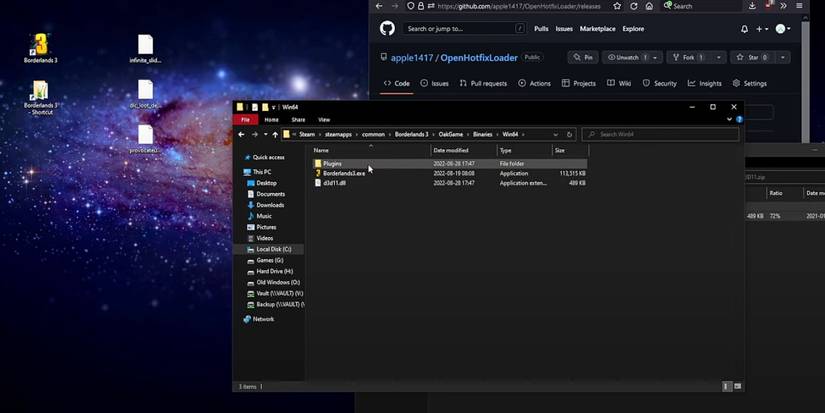Open the Share ribbon tab

(298, 119)
